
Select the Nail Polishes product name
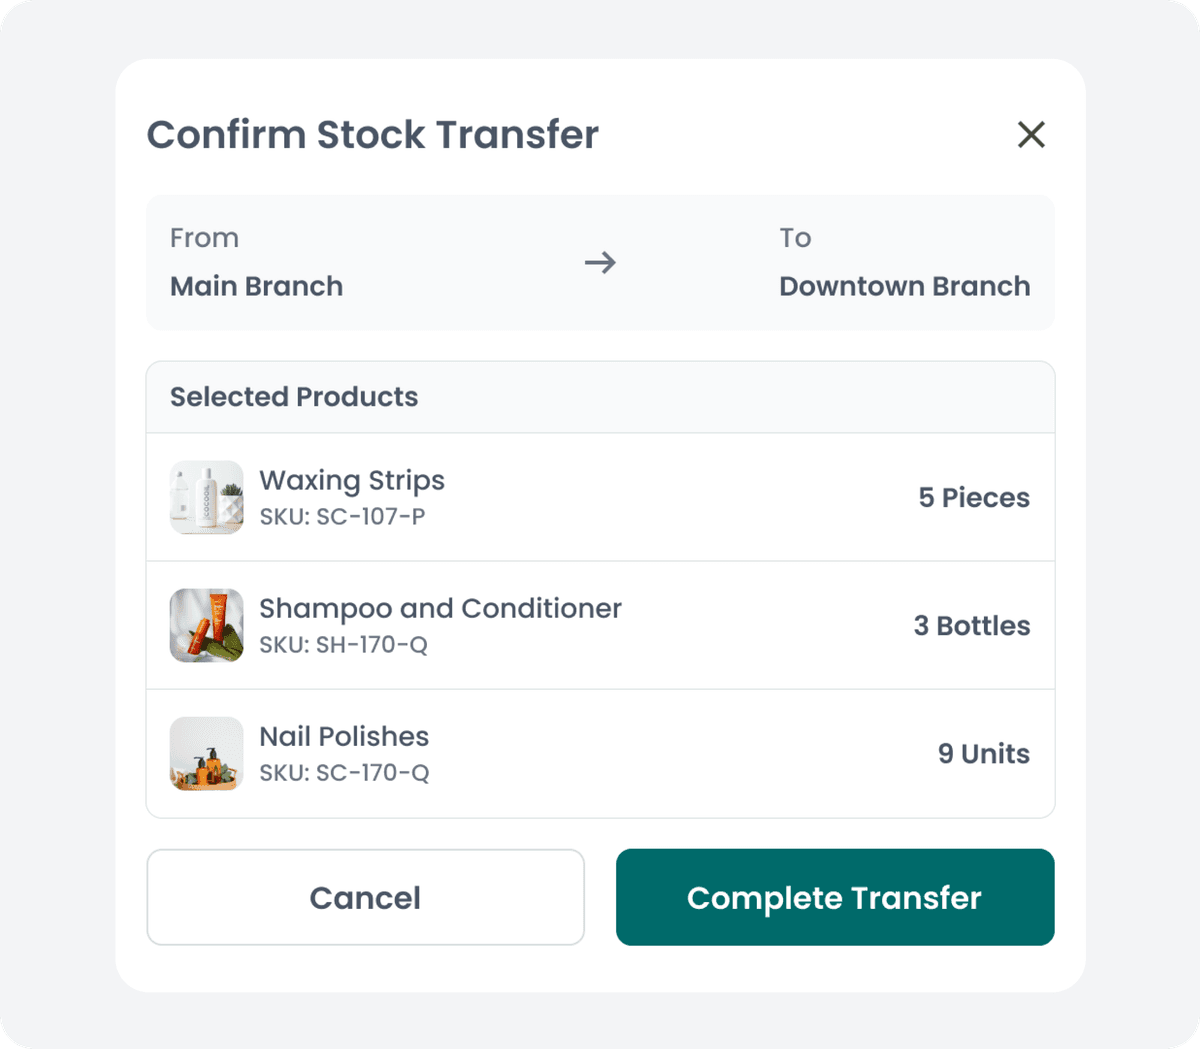pyautogui.click(x=344, y=736)
